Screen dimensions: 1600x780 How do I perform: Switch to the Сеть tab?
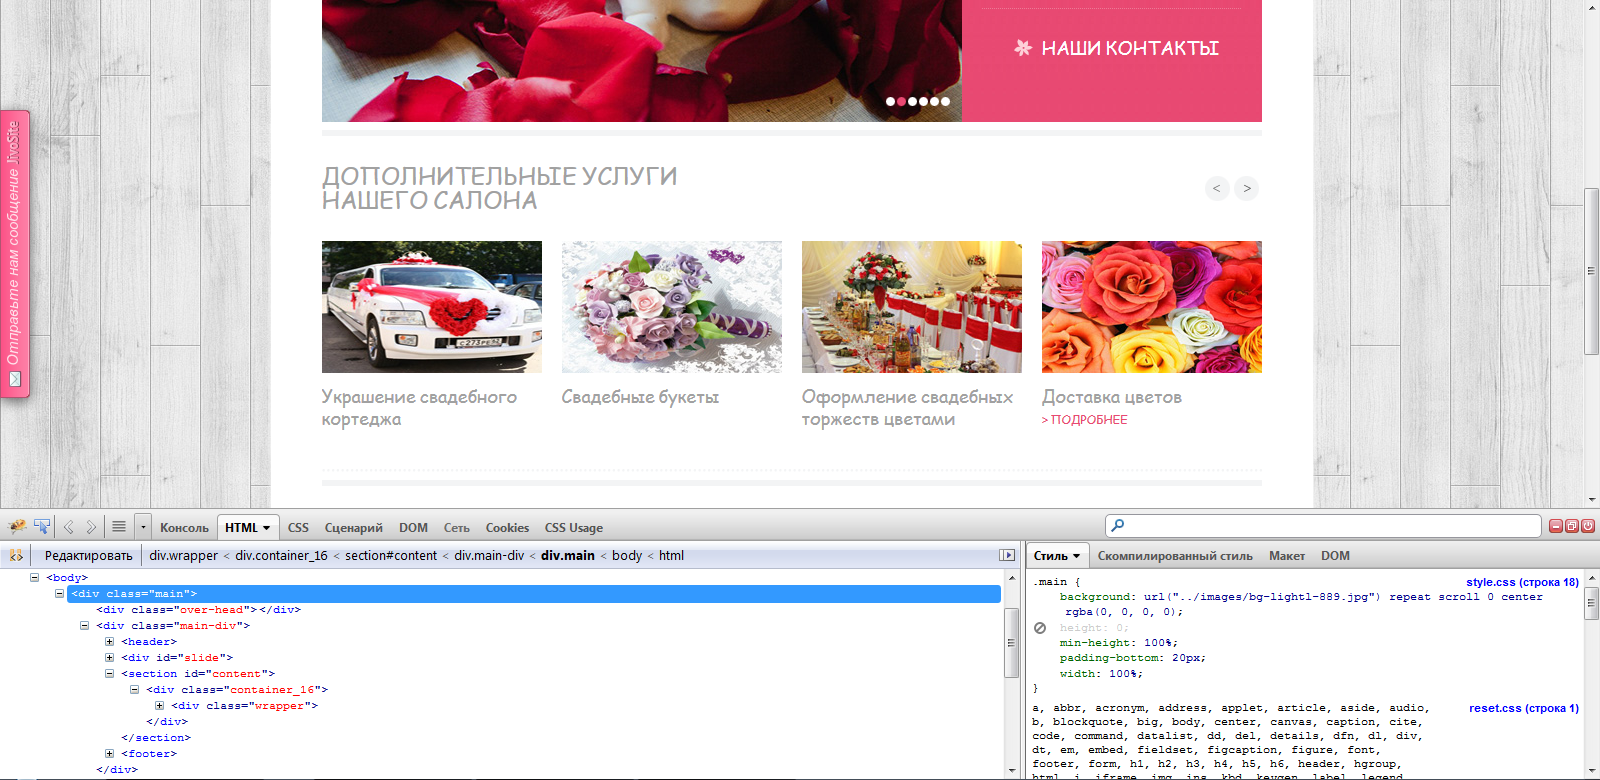(457, 527)
